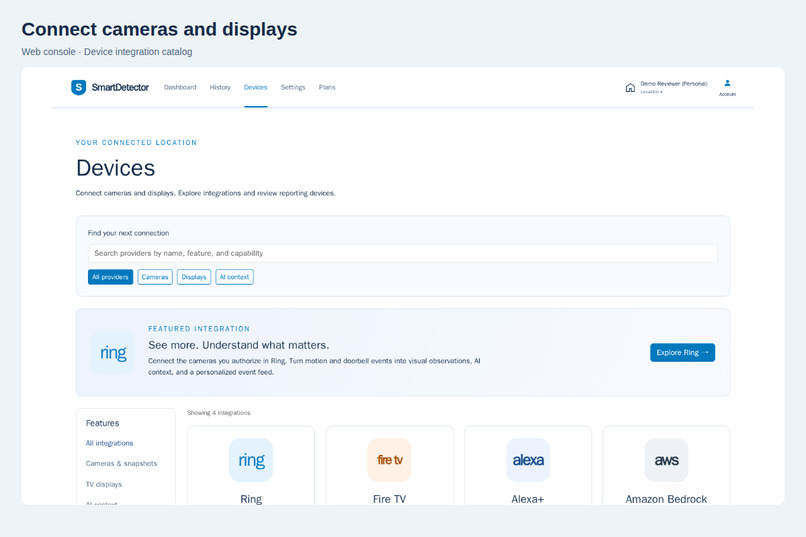Open the Settings tab
The width and height of the screenshot is (806, 537).
pos(293,87)
